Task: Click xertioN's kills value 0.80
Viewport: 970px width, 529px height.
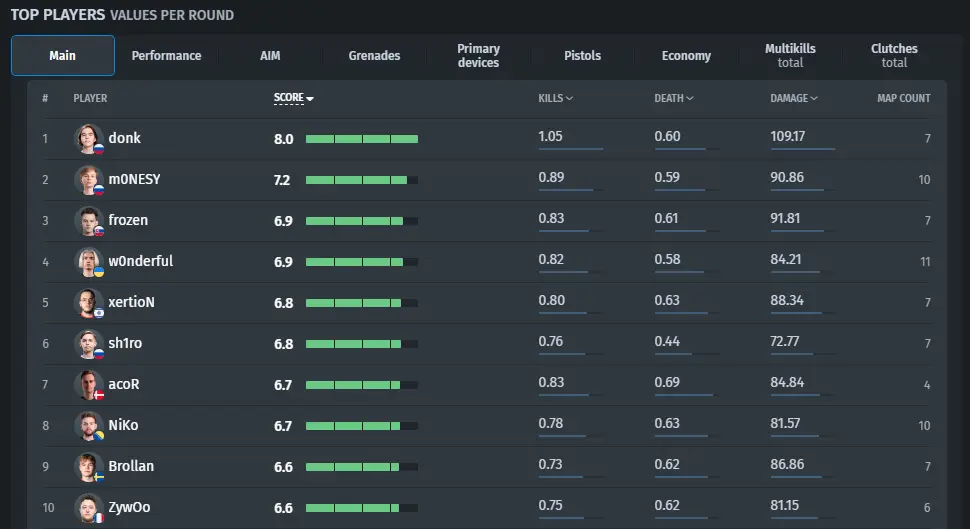Action: click(551, 300)
